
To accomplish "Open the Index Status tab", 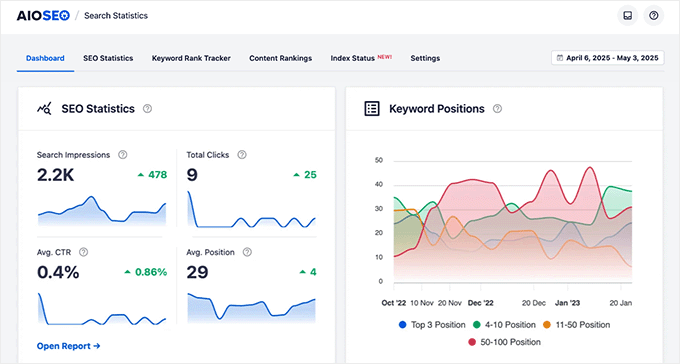I will click(353, 58).
